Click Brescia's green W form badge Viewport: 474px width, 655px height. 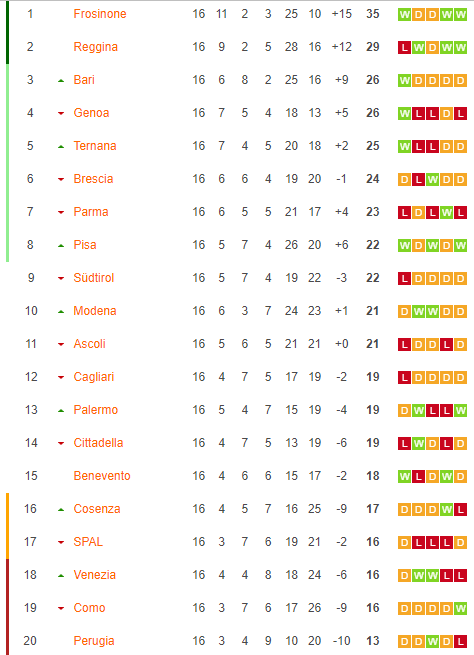(432, 180)
